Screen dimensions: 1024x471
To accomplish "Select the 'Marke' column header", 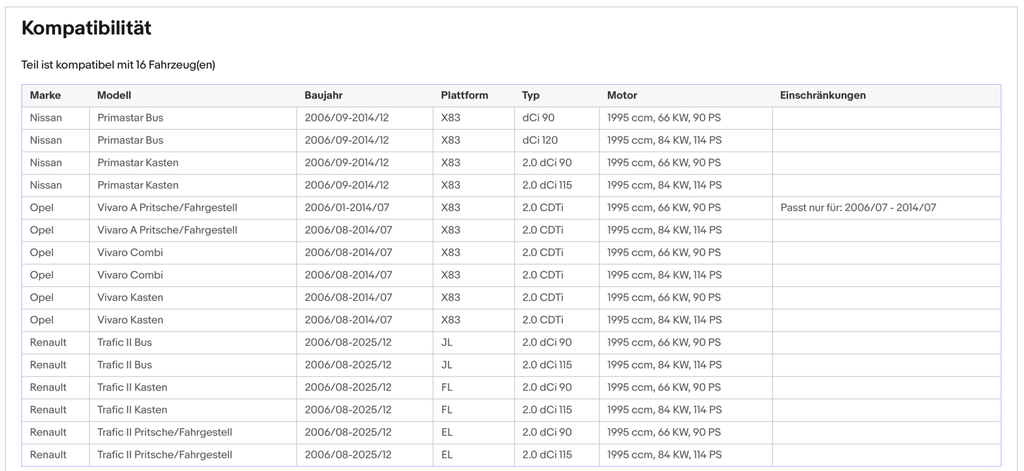I will click(45, 95).
